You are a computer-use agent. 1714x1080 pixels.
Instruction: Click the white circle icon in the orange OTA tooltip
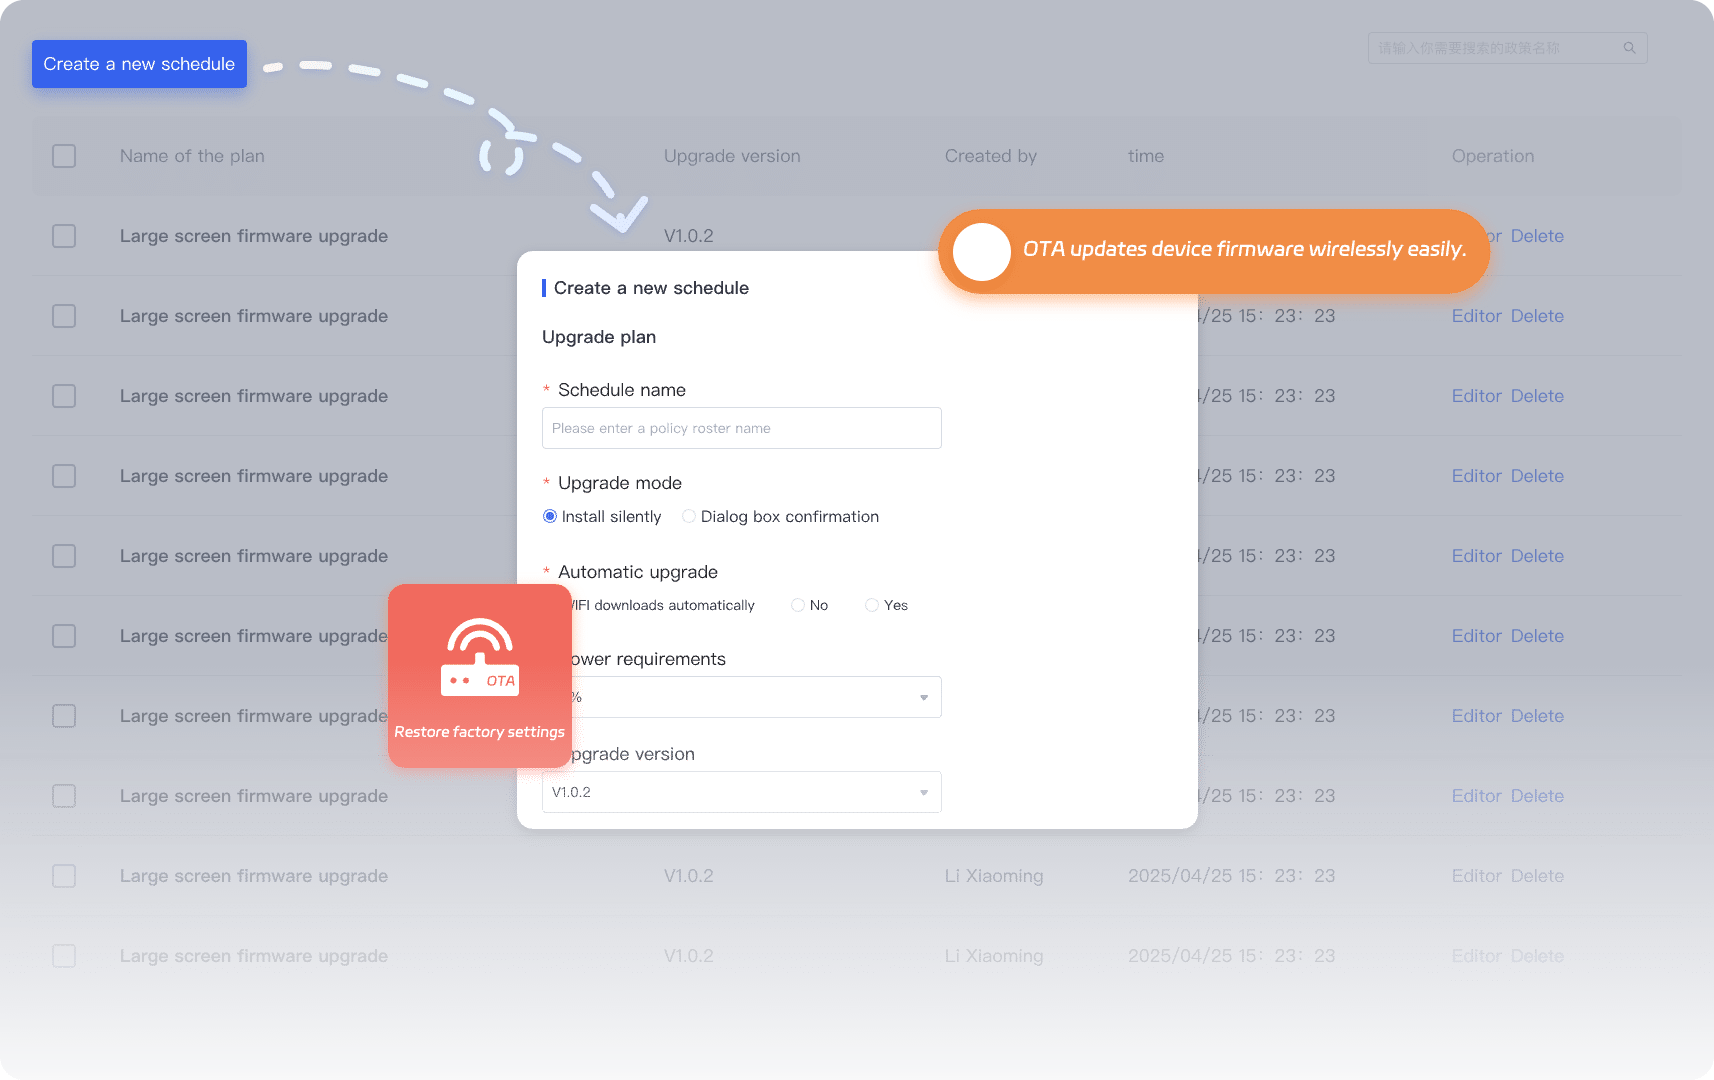click(x=981, y=252)
